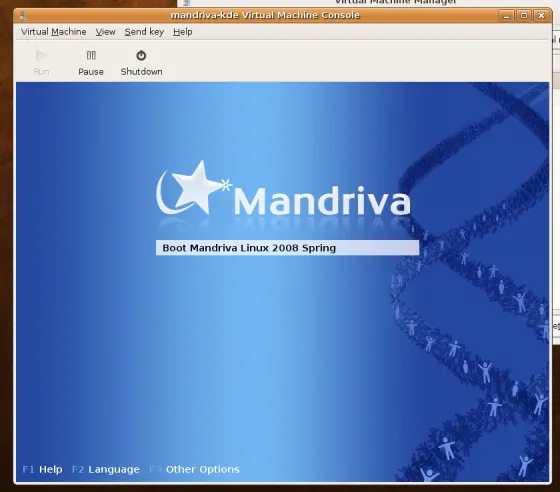This screenshot has height=492, width=560.
Task: Shut down the virtual machine
Action: click(141, 62)
